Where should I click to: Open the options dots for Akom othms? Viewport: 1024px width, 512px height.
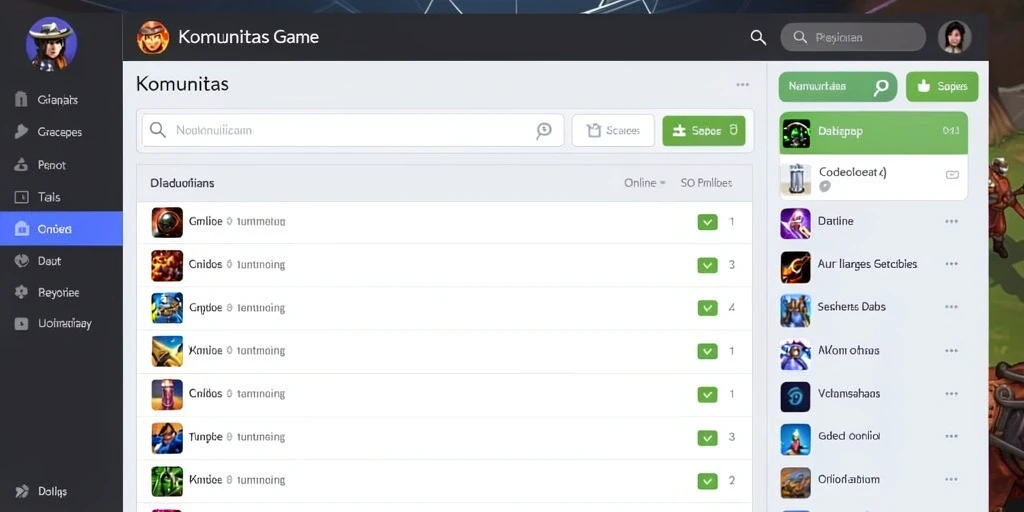click(x=952, y=351)
